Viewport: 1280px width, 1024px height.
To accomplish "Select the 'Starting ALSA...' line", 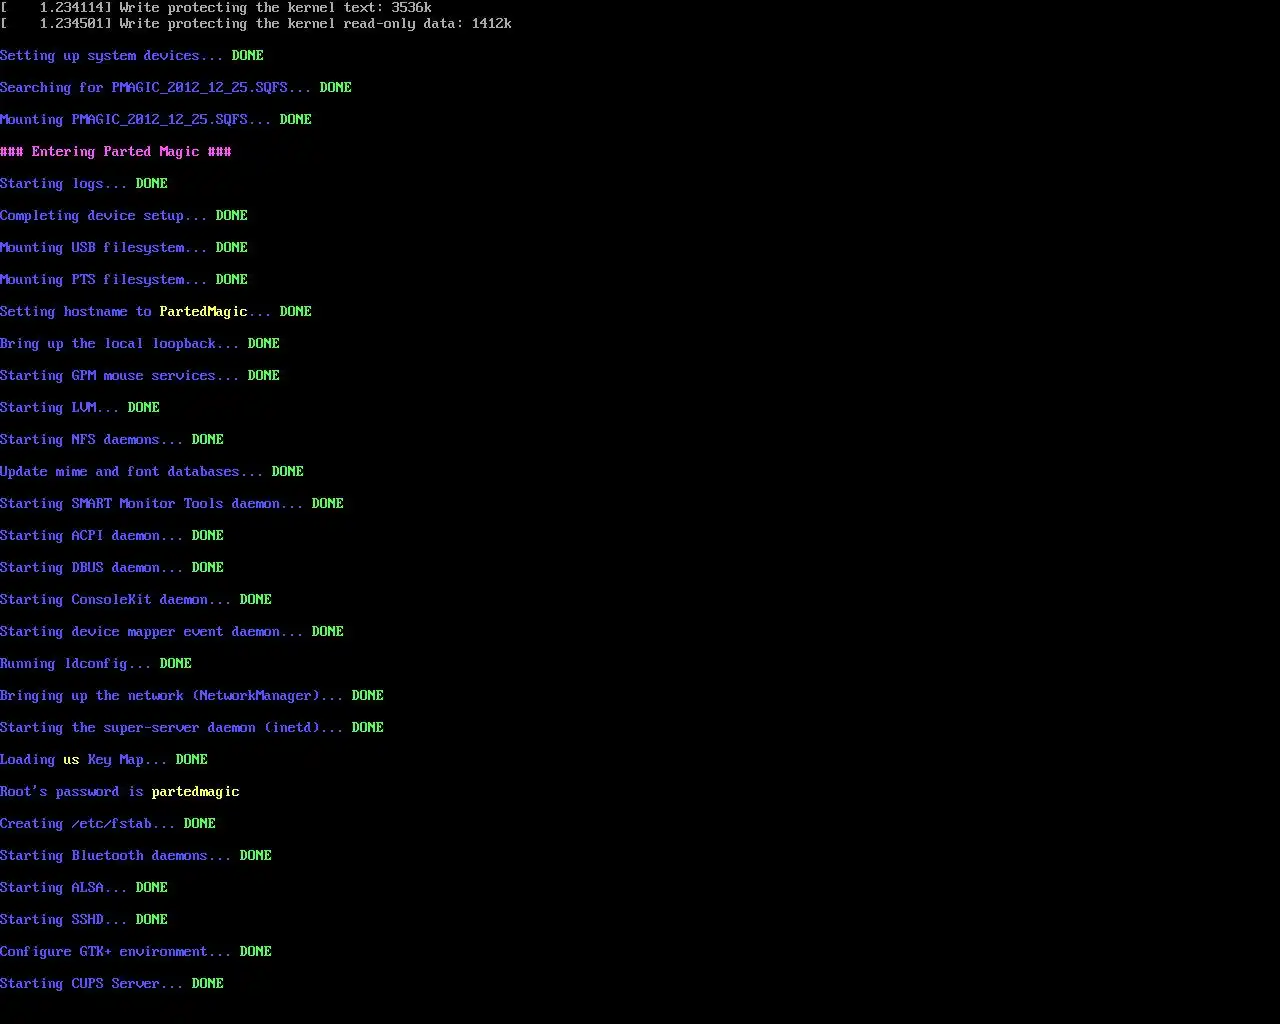I will click(84, 887).
